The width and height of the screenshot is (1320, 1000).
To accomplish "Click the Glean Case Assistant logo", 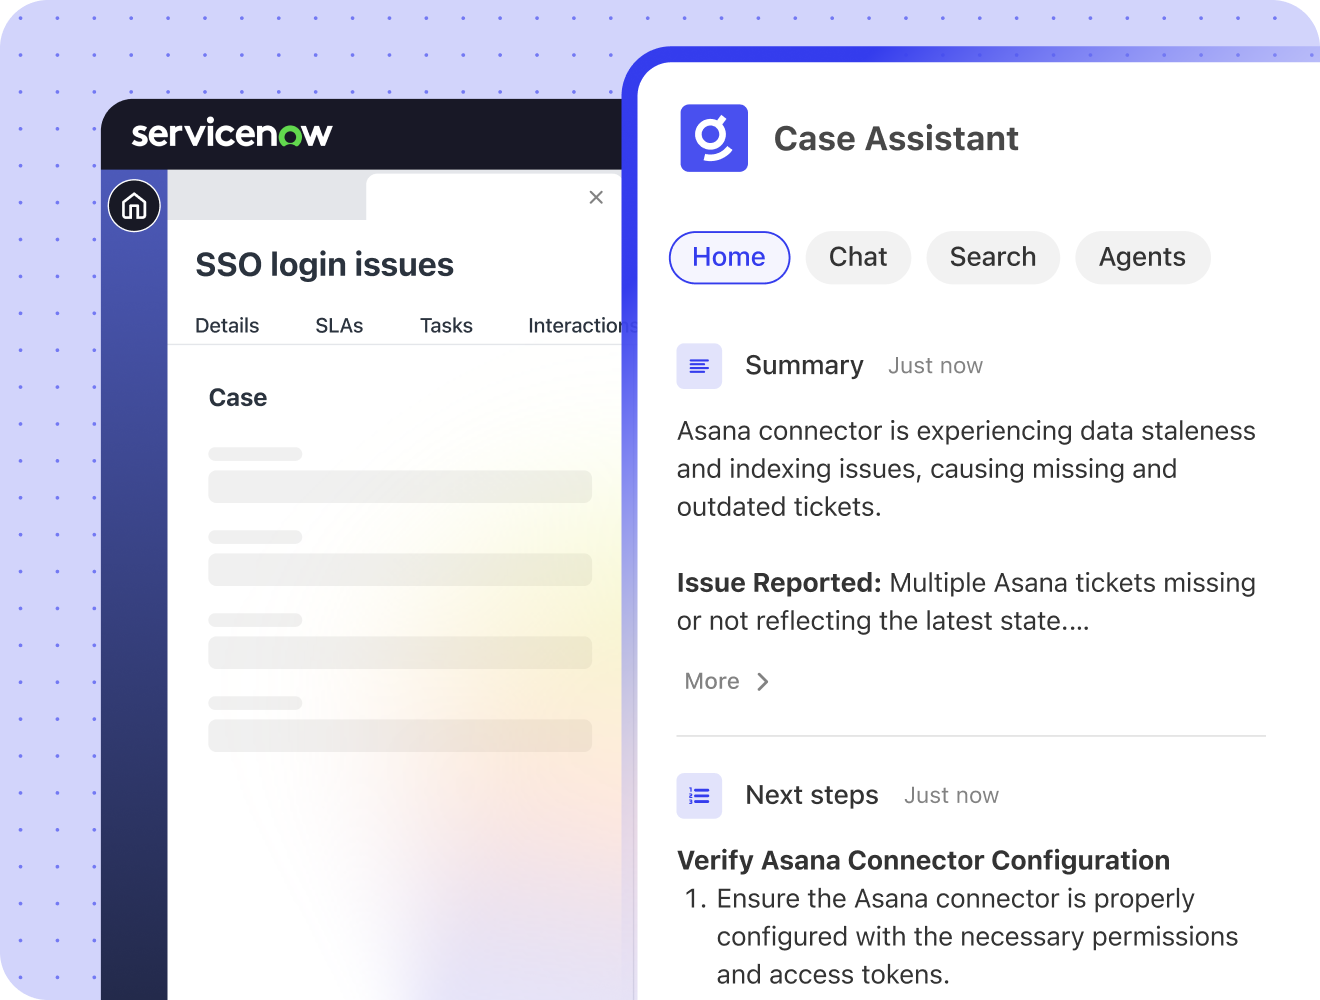I will [714, 138].
